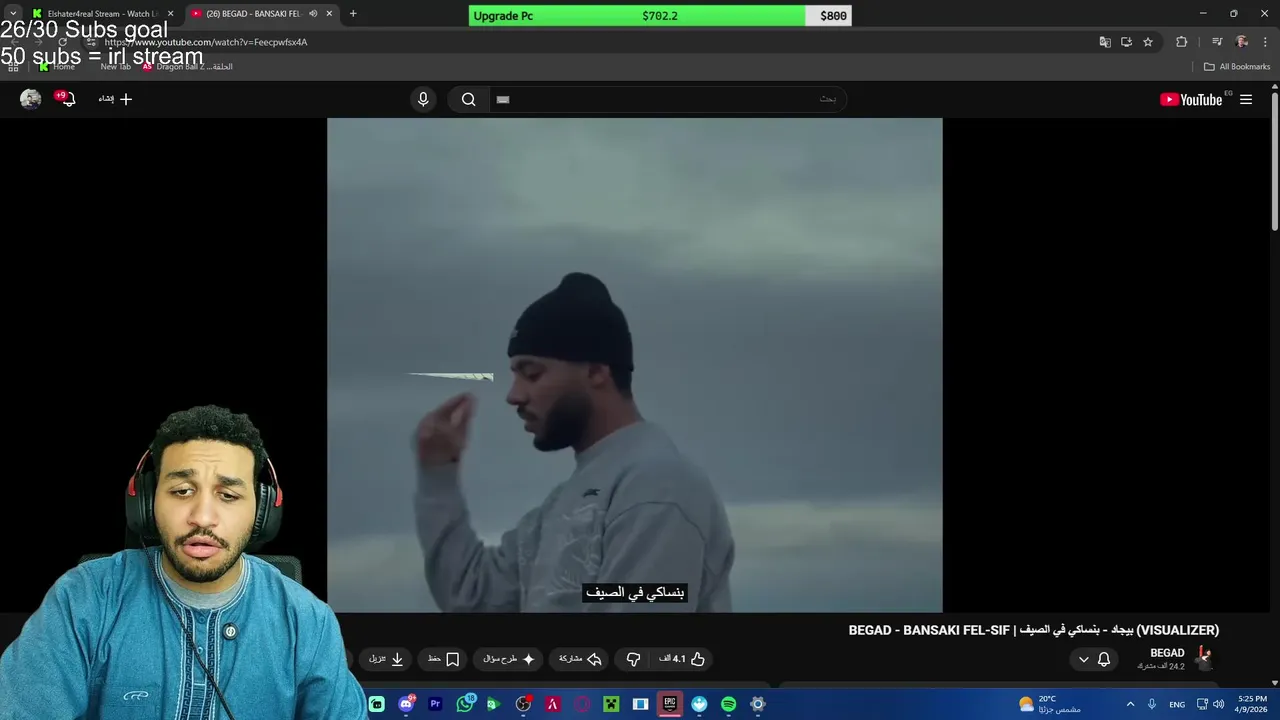
Task: Open clock showing 5:25 PM
Action: click(1252, 704)
